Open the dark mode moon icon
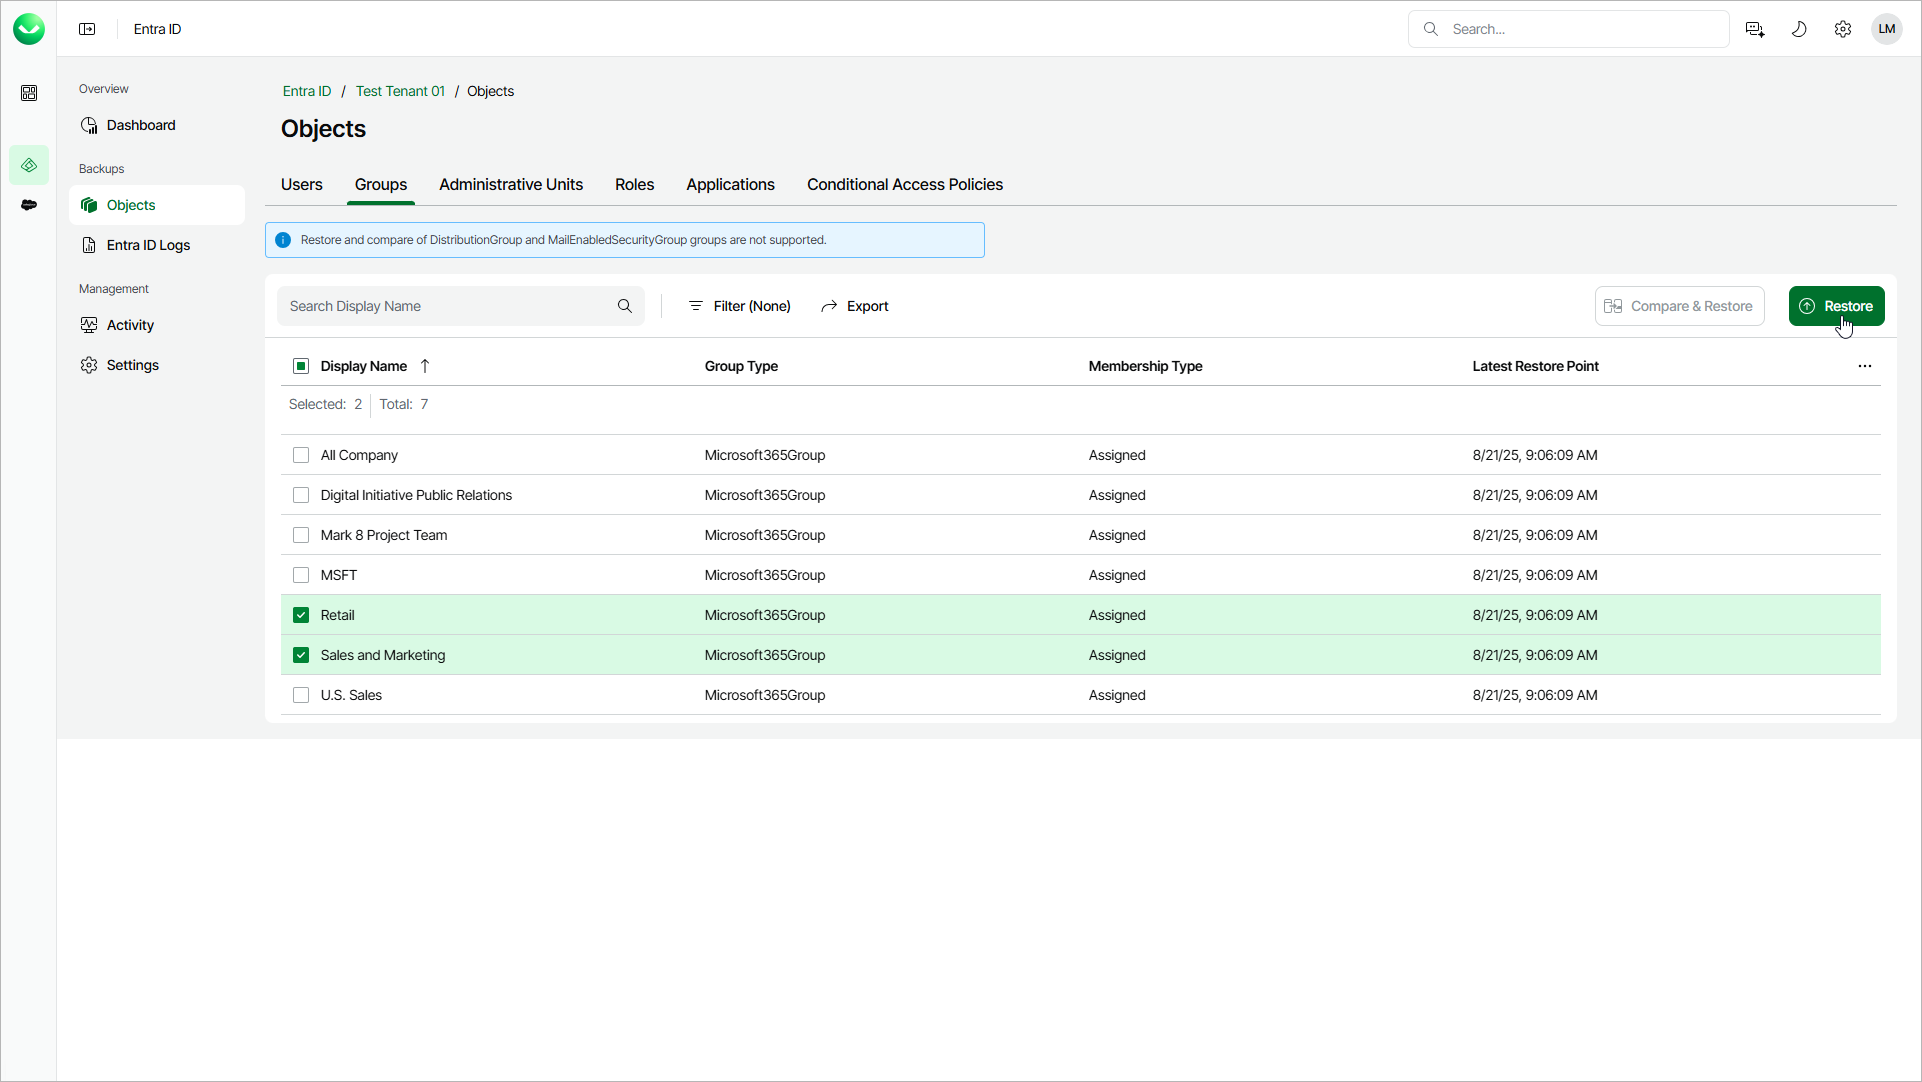 1799,29
